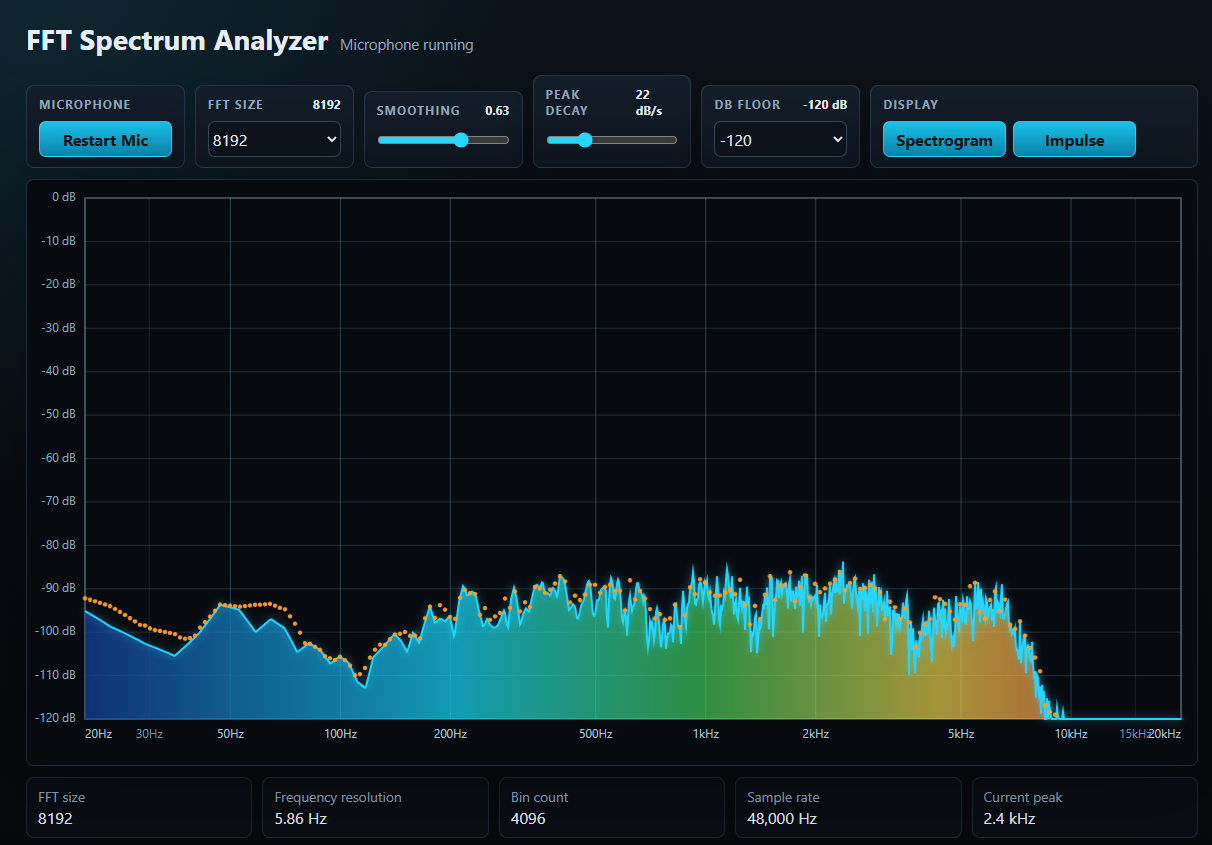The width and height of the screenshot is (1212, 845).
Task: Switch display to Impulse
Action: [x=1074, y=140]
